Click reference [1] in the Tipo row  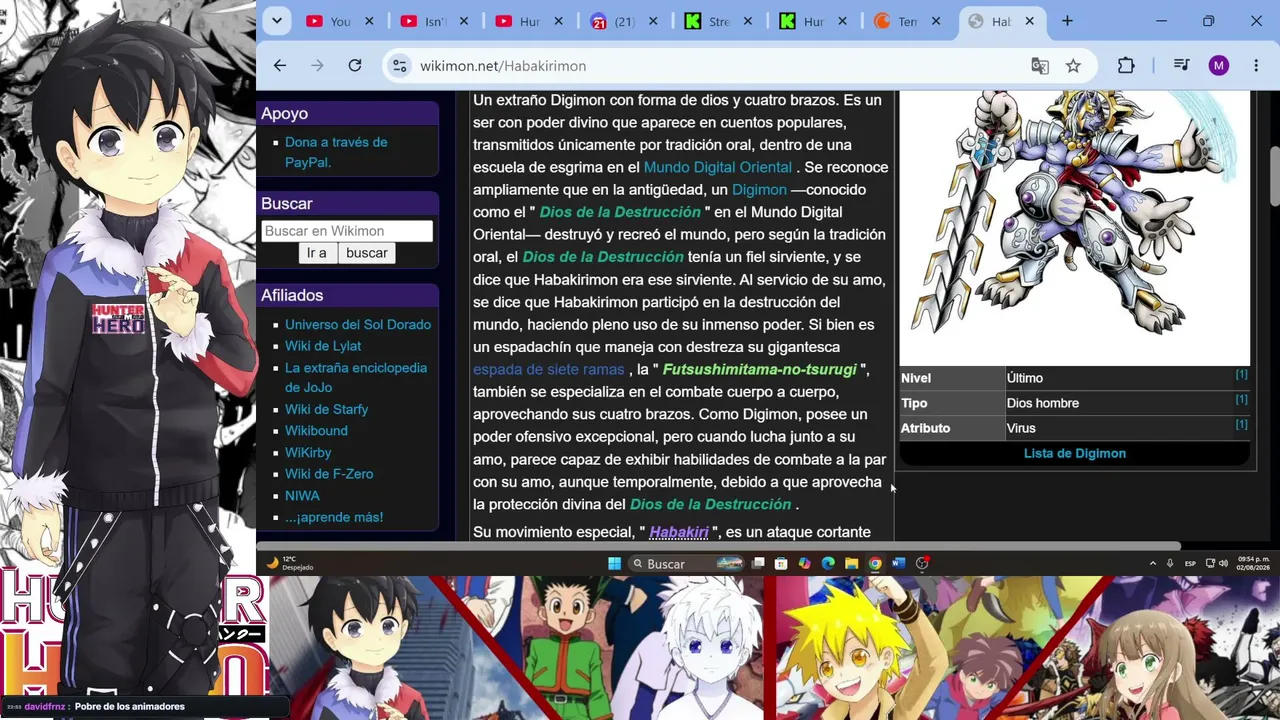click(x=1241, y=400)
